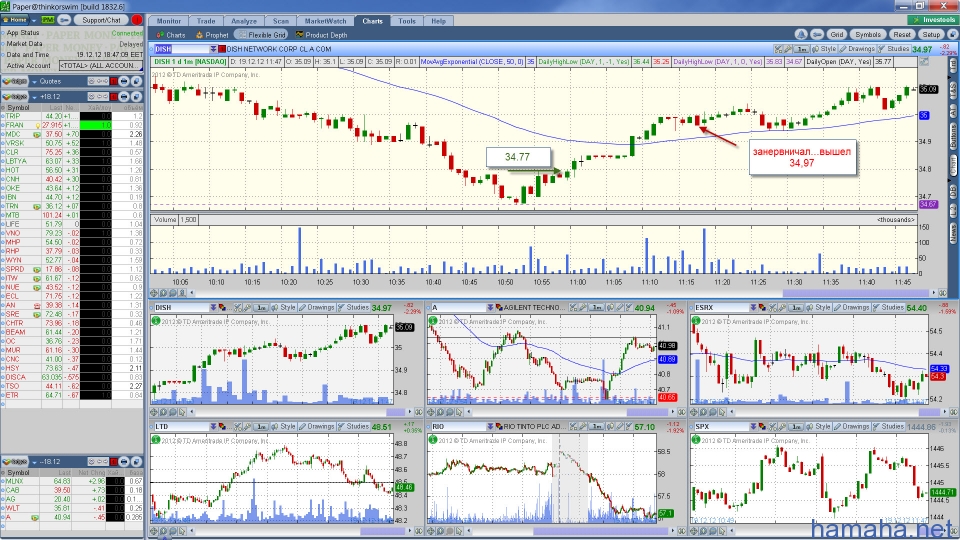Image resolution: width=960 pixels, height=540 pixels.
Task: Click the Ind vertical tab on the right edge
Action: [x=953, y=65]
